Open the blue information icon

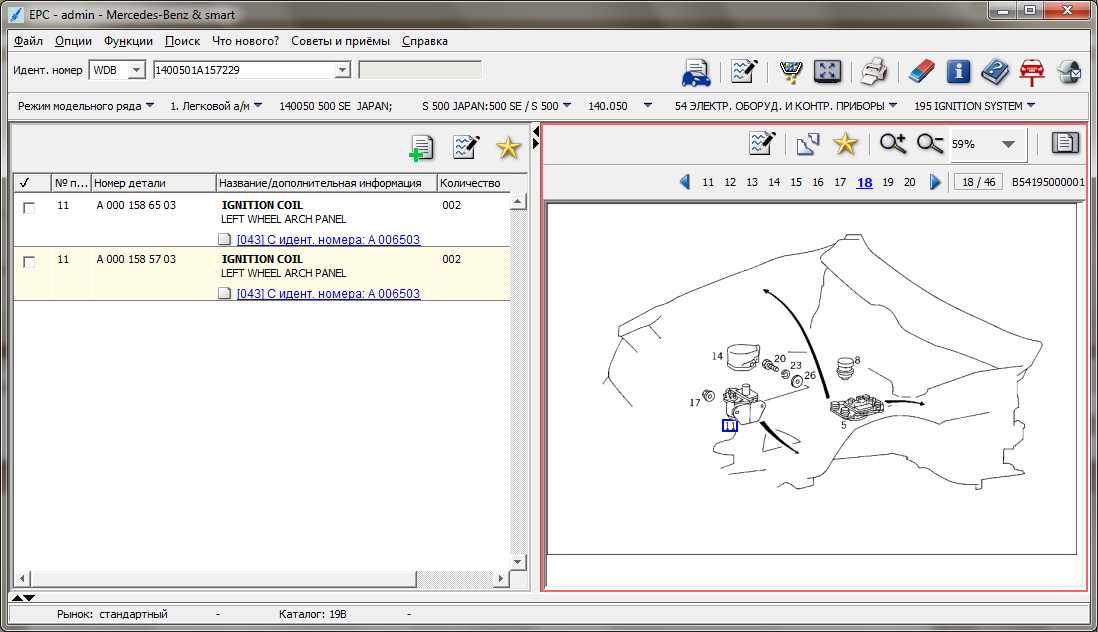(x=958, y=71)
